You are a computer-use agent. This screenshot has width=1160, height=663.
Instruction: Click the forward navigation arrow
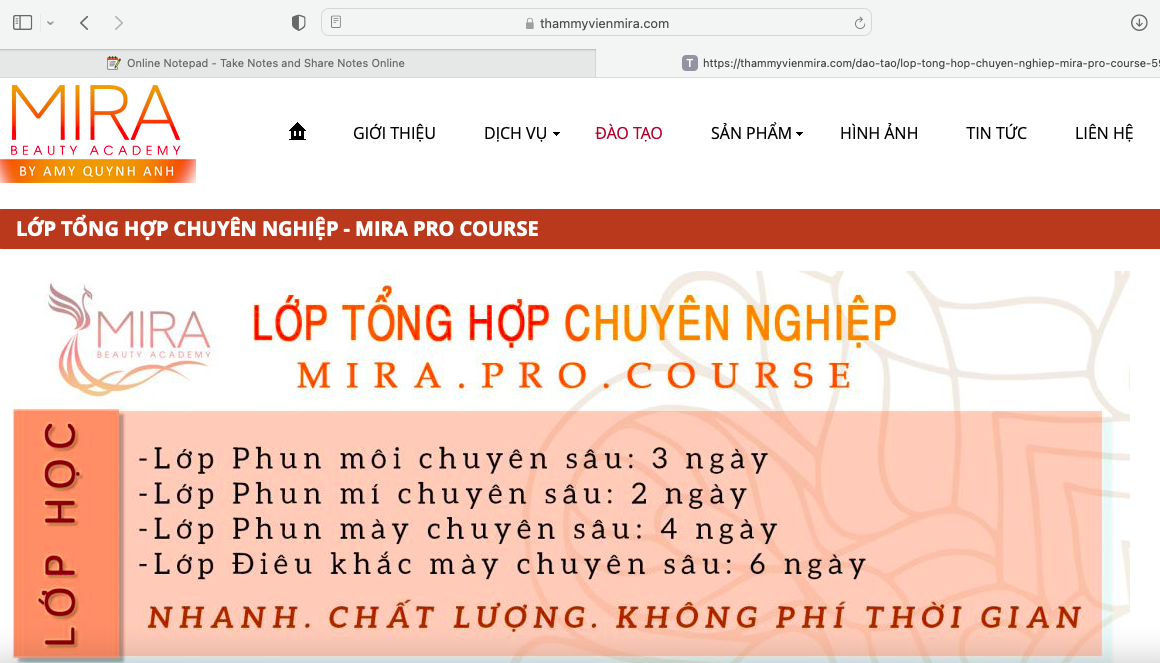pos(119,22)
